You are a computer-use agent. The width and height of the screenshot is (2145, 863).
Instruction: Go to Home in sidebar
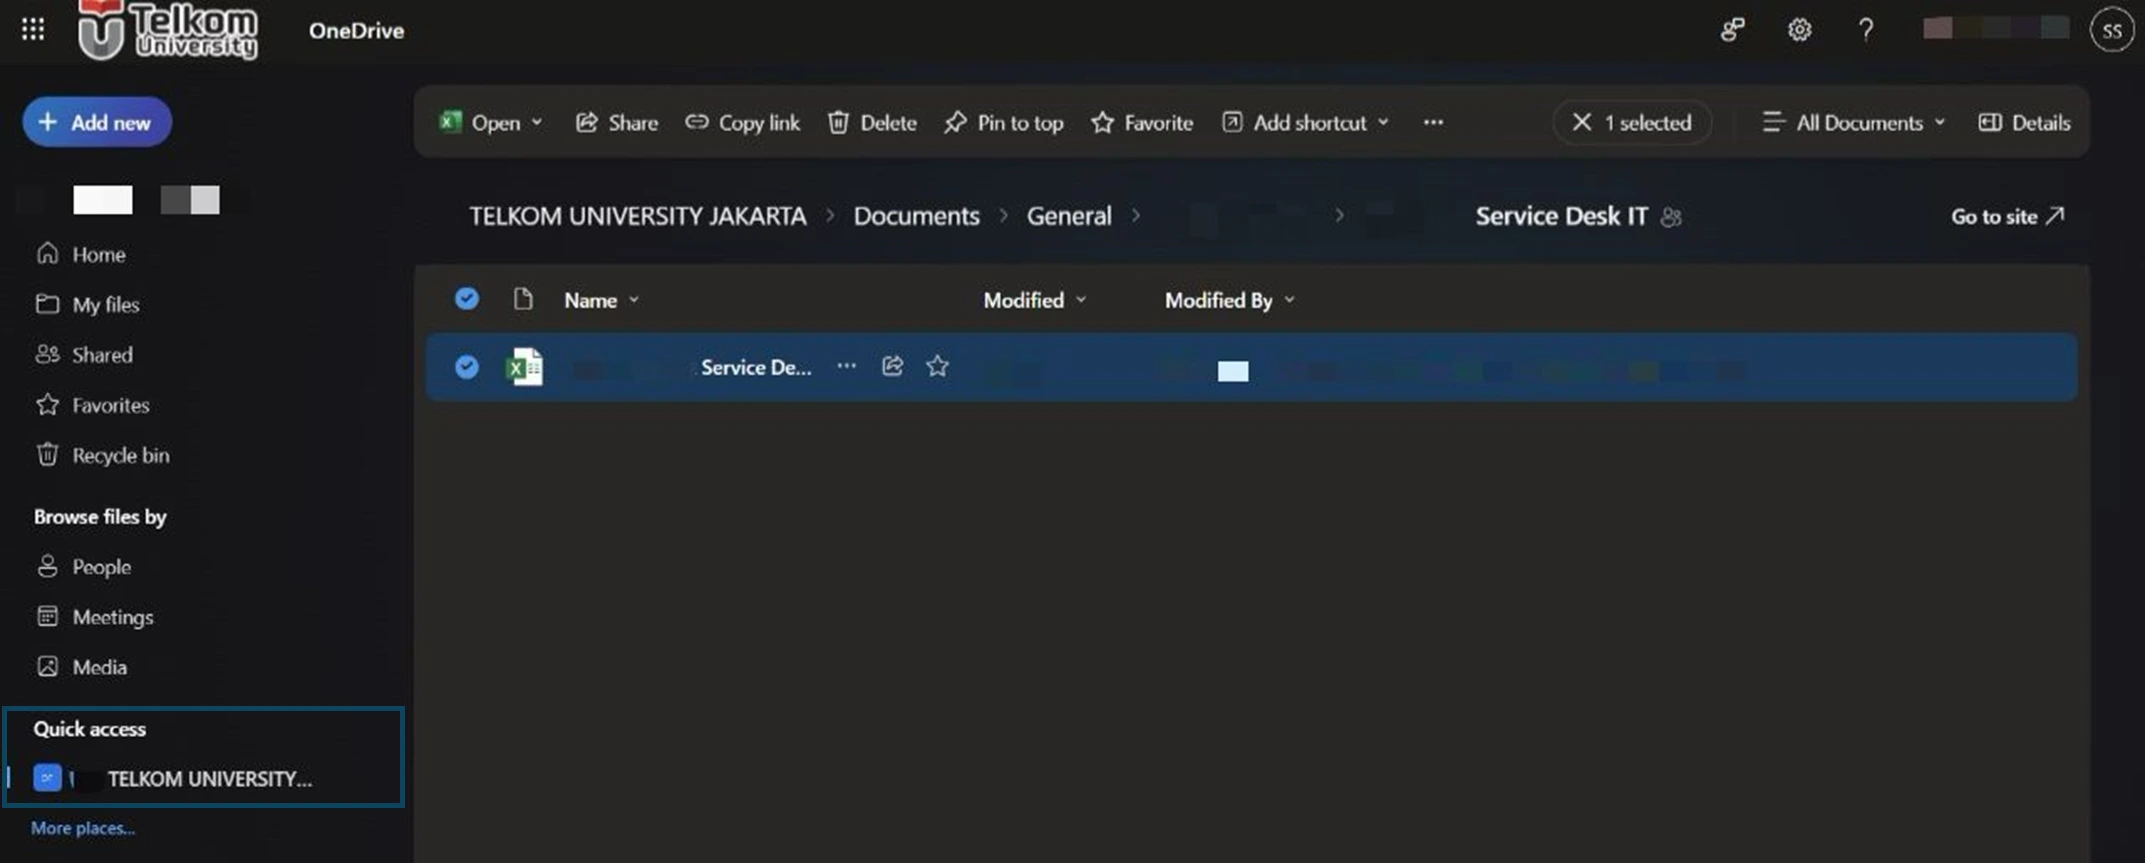coord(80,254)
